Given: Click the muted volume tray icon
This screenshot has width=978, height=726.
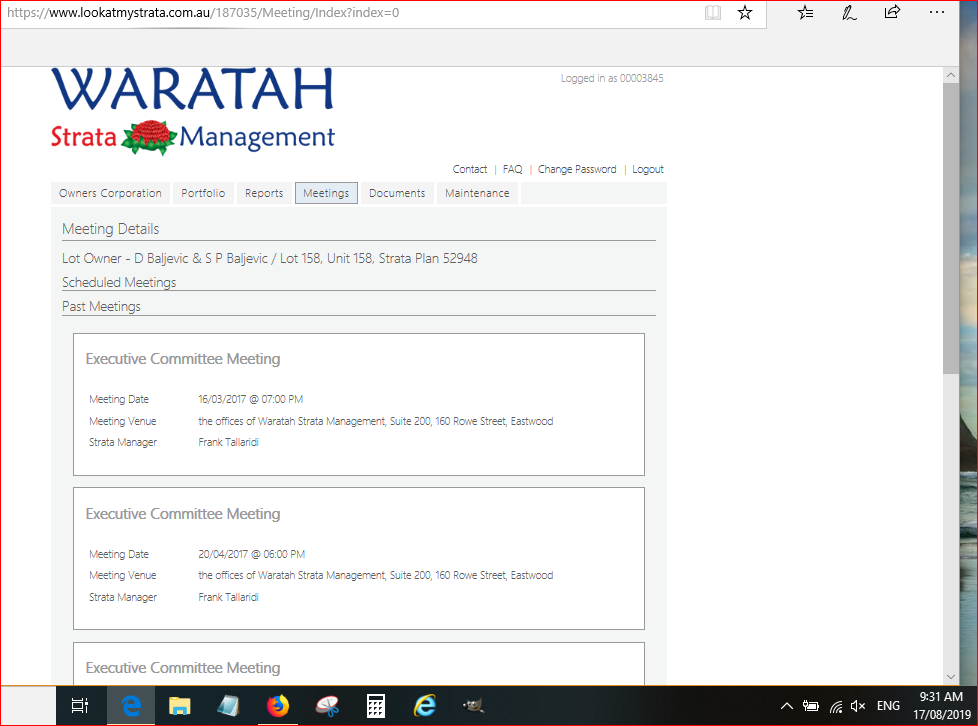Looking at the screenshot, I should (858, 706).
